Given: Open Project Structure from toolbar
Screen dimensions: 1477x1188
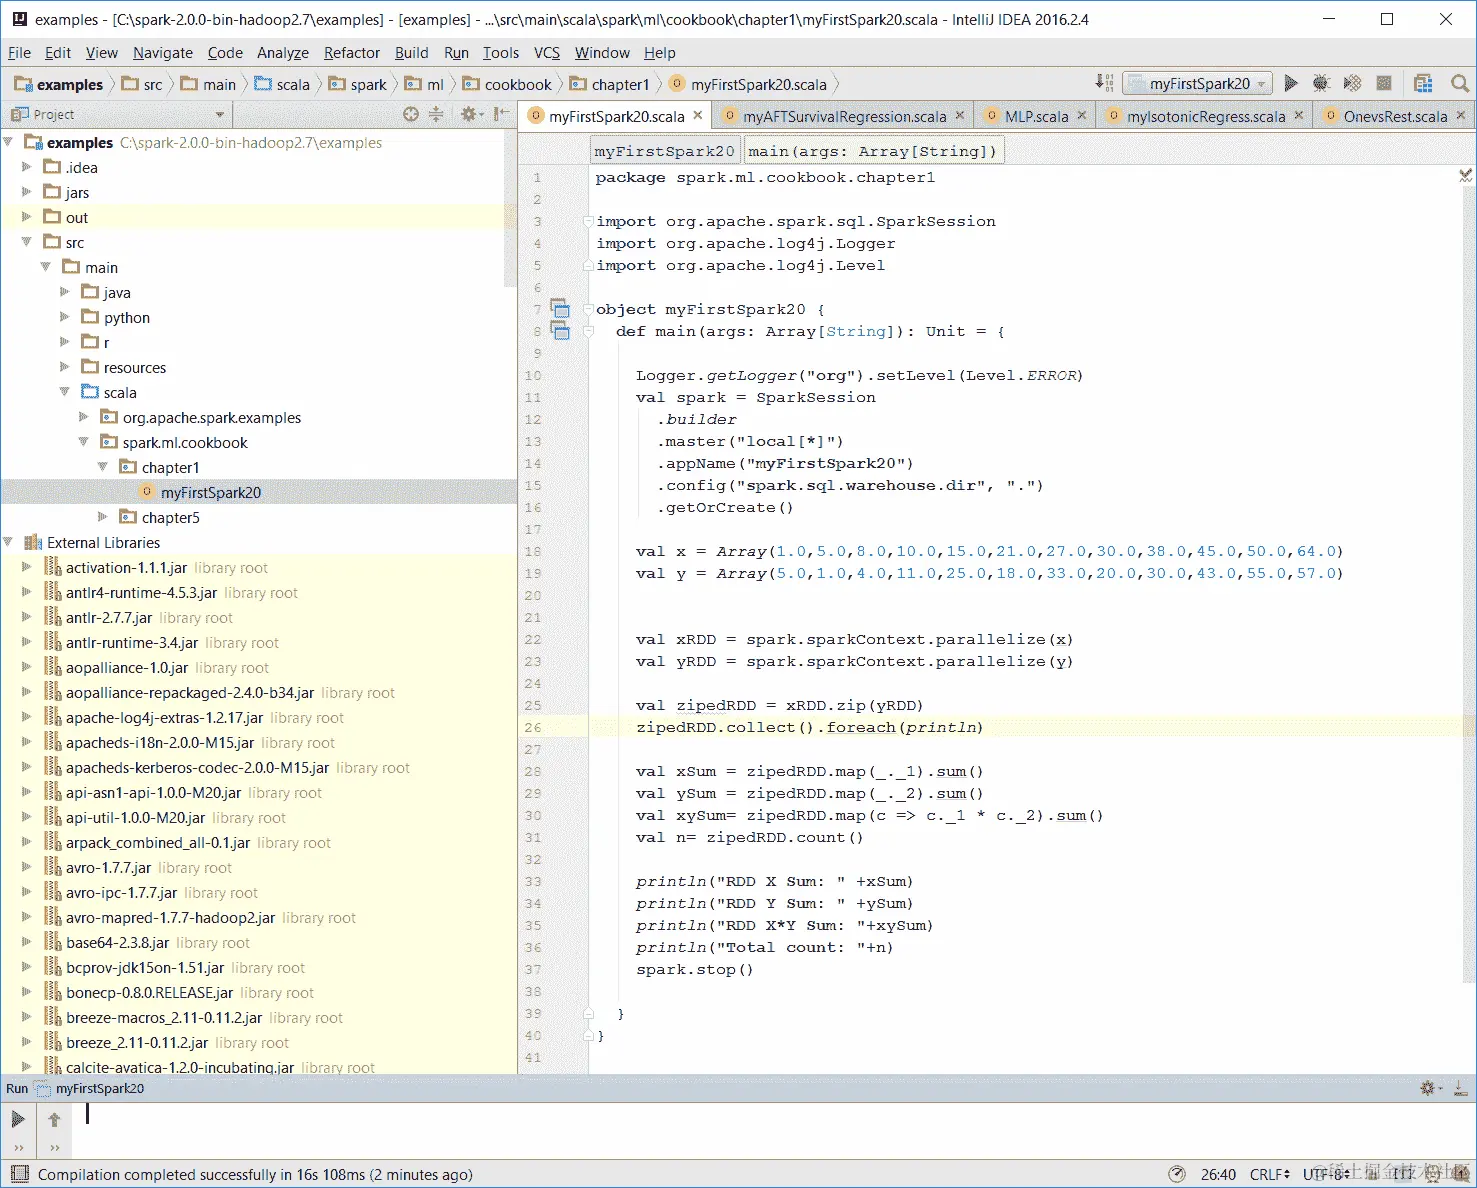Looking at the screenshot, I should click(1423, 83).
